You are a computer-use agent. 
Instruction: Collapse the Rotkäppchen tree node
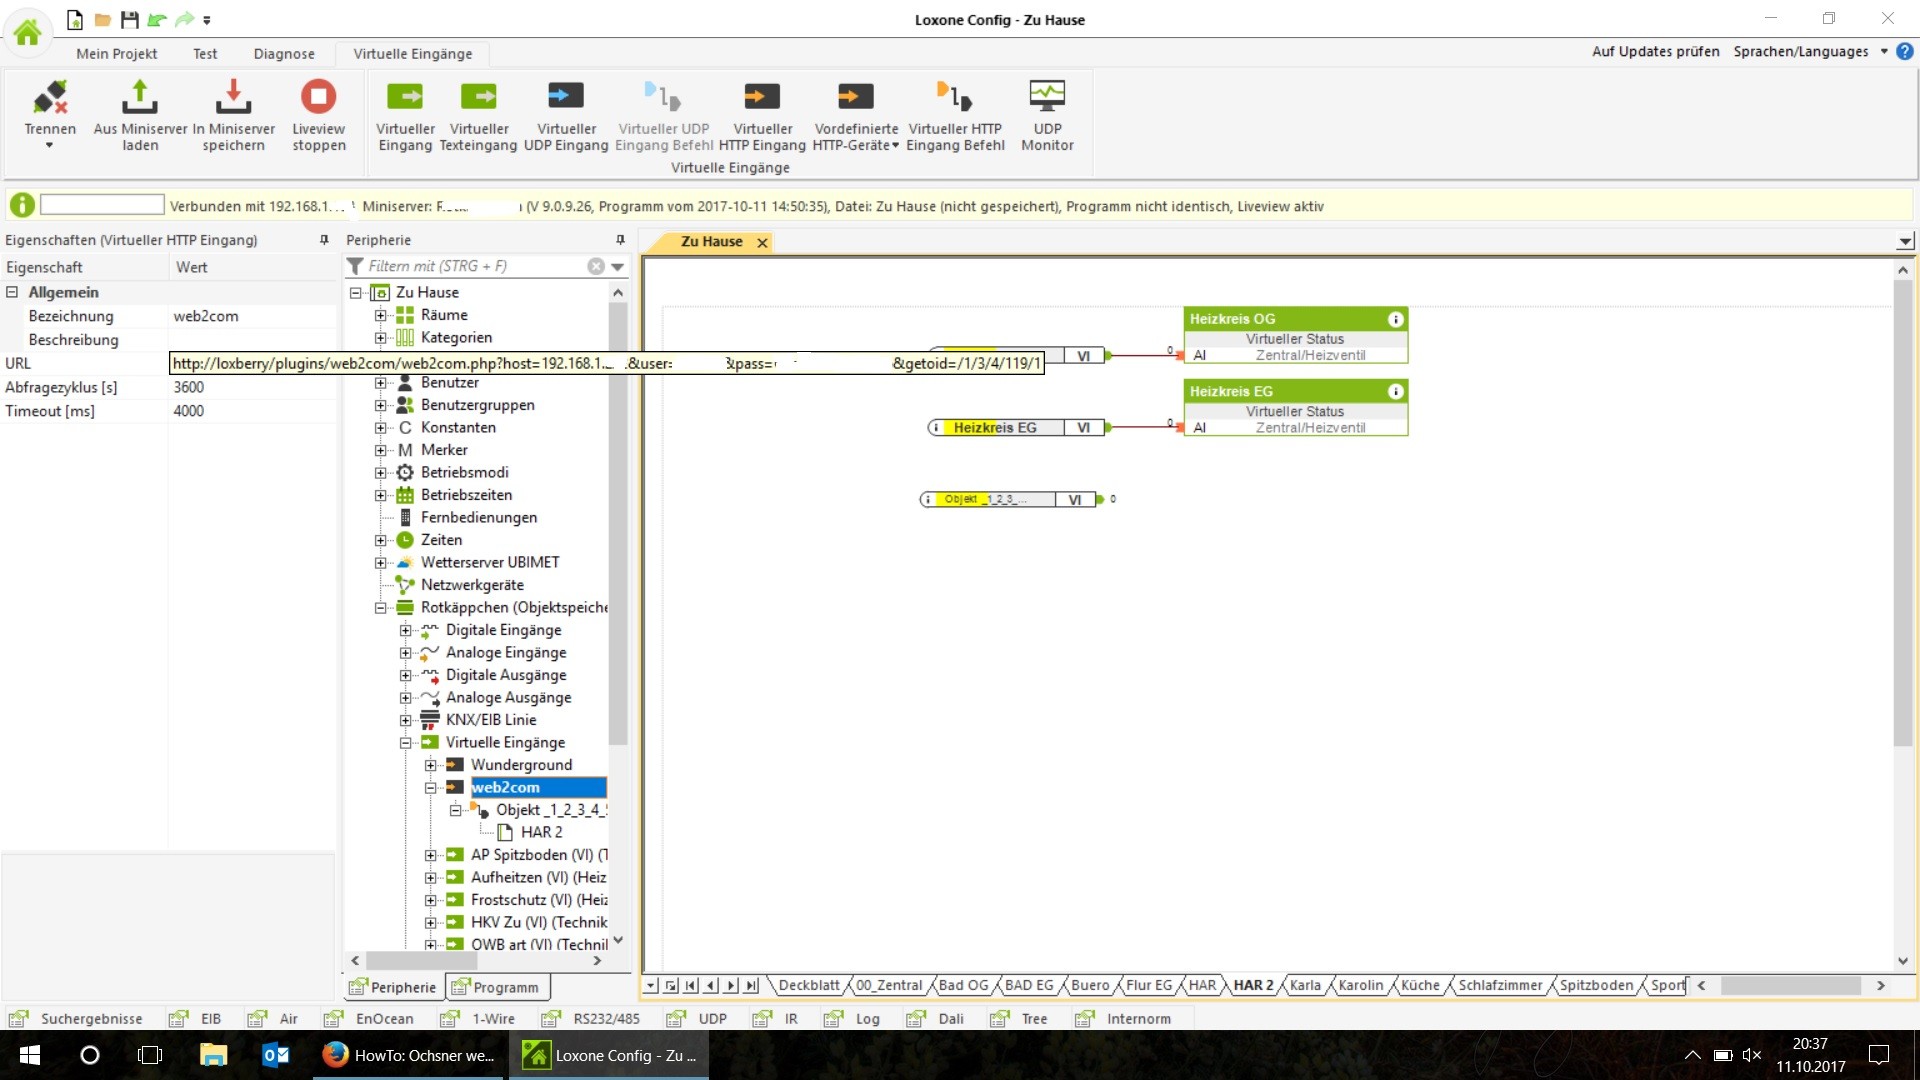[380, 608]
